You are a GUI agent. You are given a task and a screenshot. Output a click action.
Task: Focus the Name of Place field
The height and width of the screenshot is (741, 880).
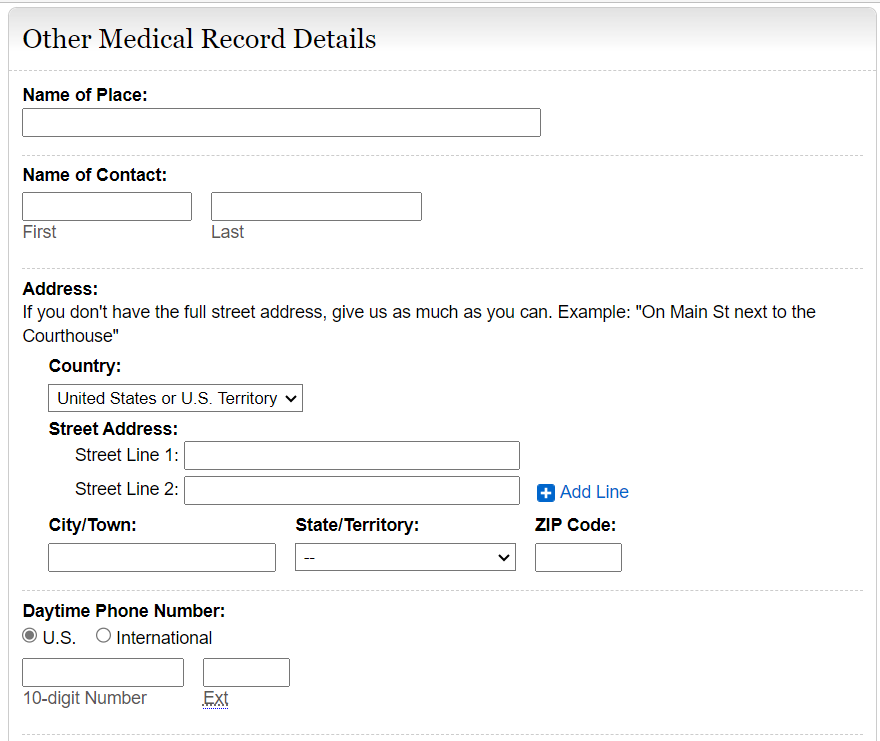coord(281,123)
